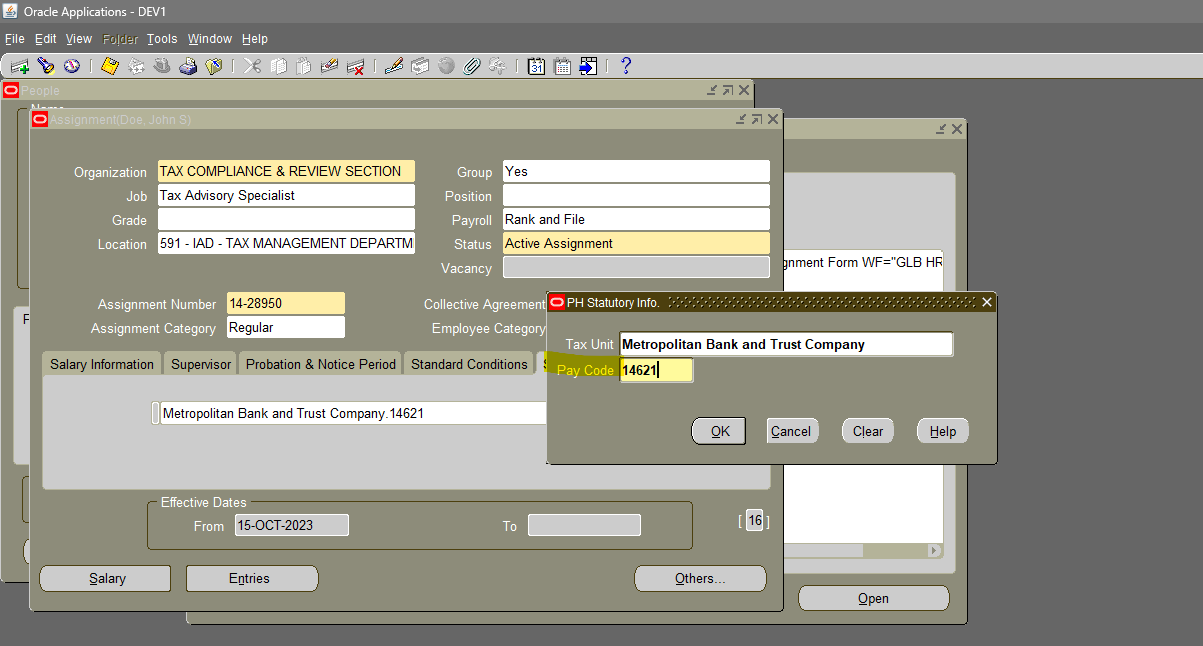This screenshot has height=646, width=1203.
Task: Click the Group field showing Yes
Action: pyautogui.click(x=636, y=171)
